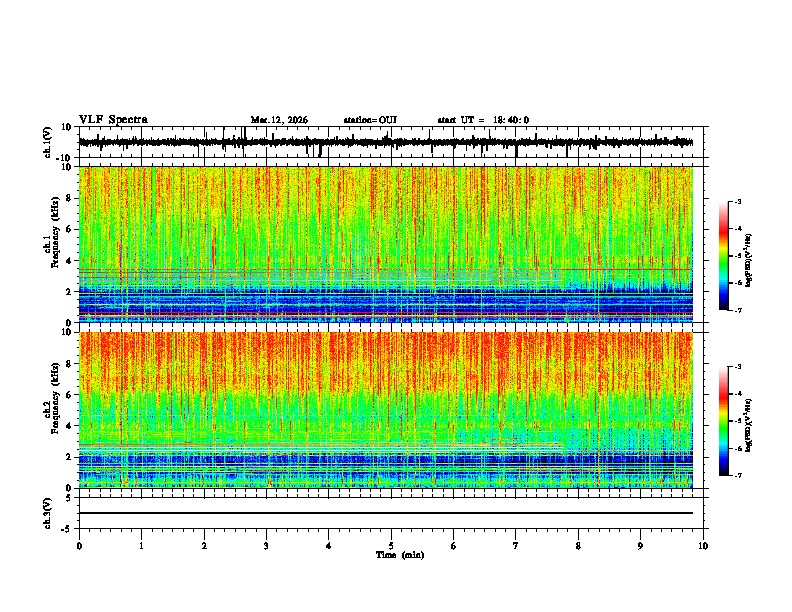792x612 pixels.
Task: Click the "station=OUI" header label
Action: pos(370,120)
